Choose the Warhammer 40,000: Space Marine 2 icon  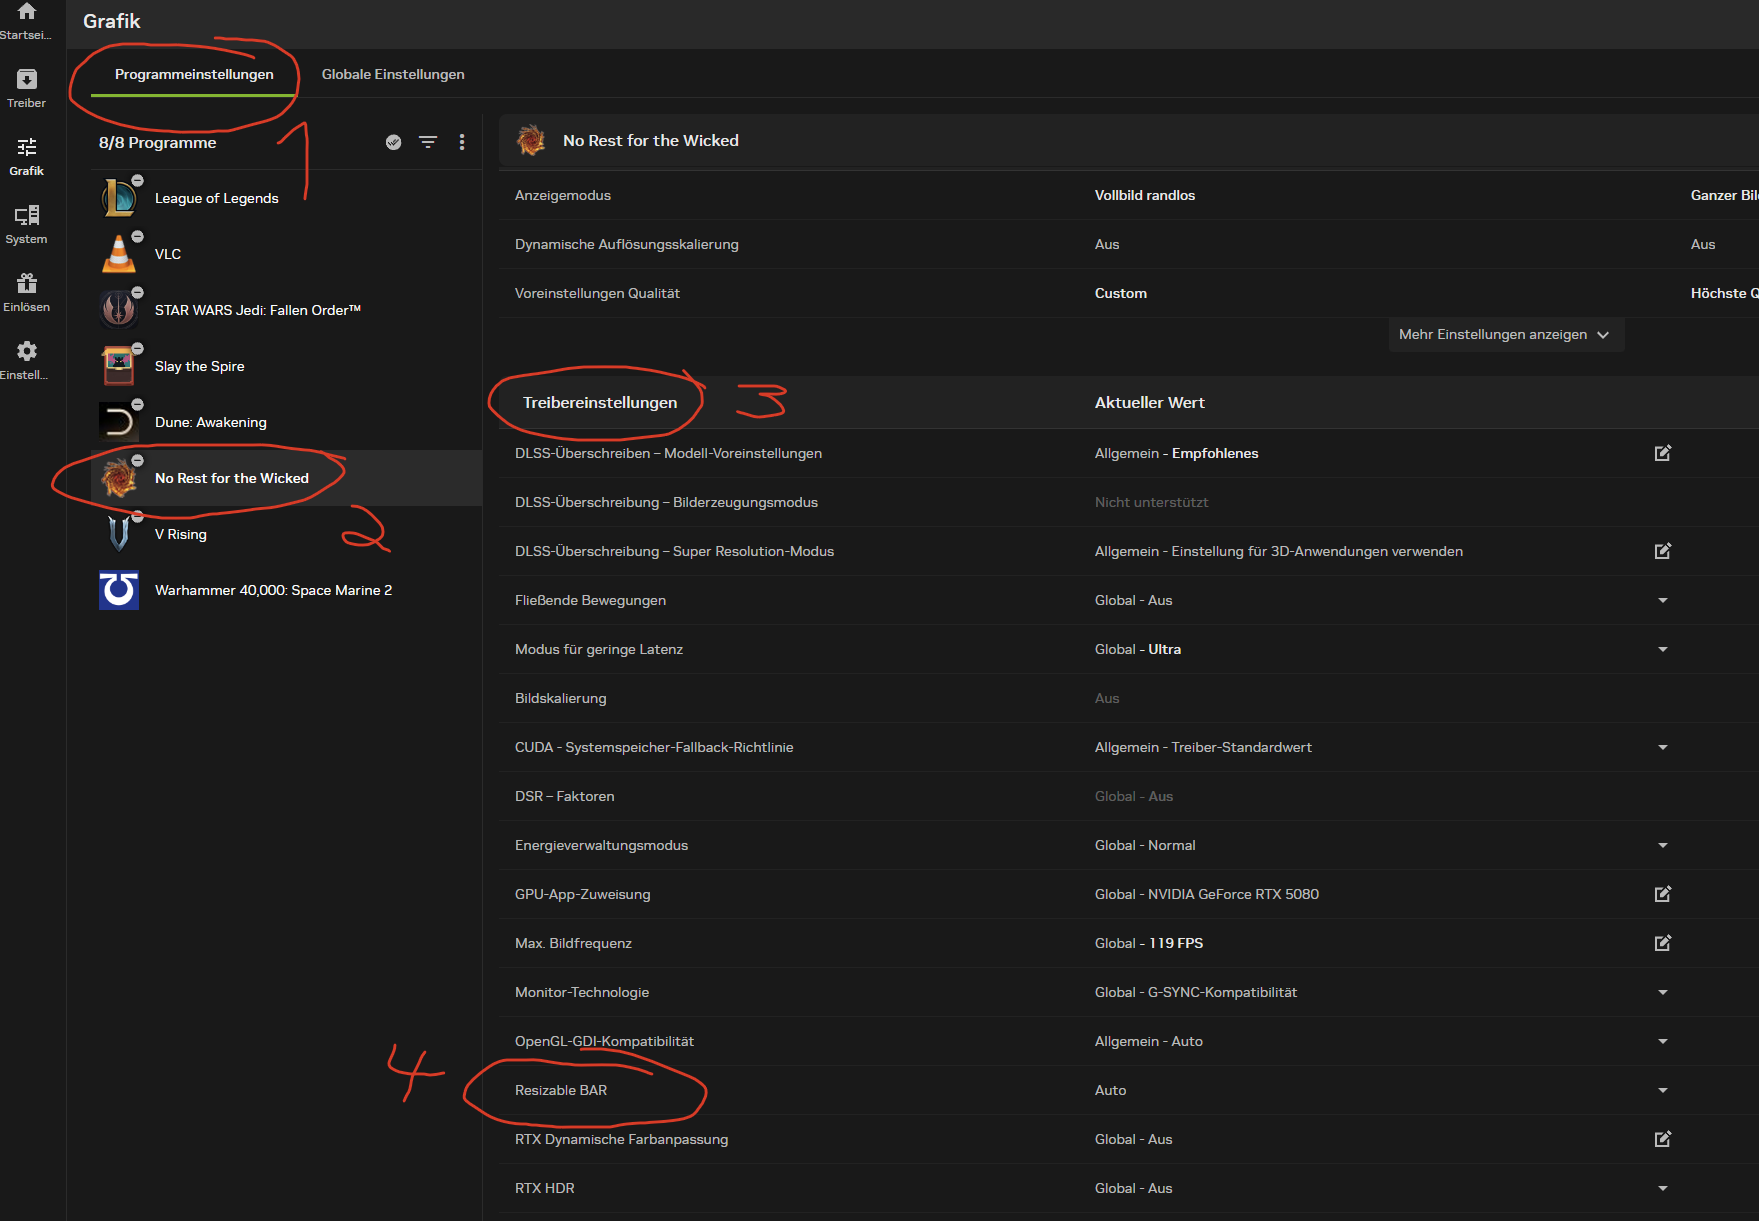[x=119, y=589]
